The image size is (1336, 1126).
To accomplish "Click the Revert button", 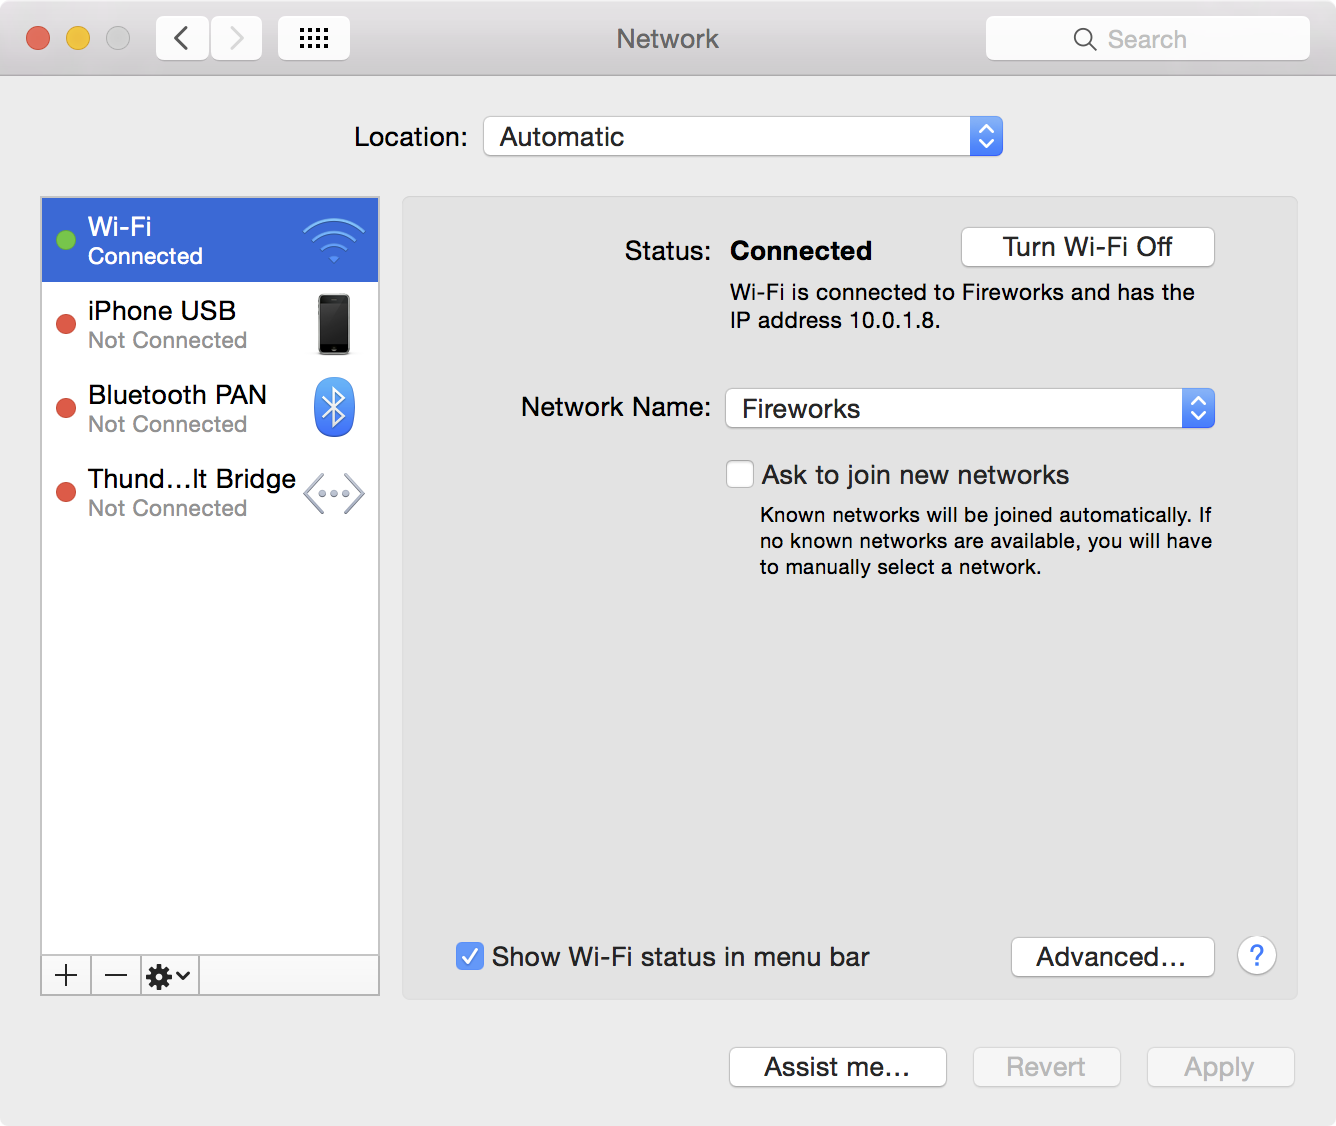I will tap(1047, 1067).
